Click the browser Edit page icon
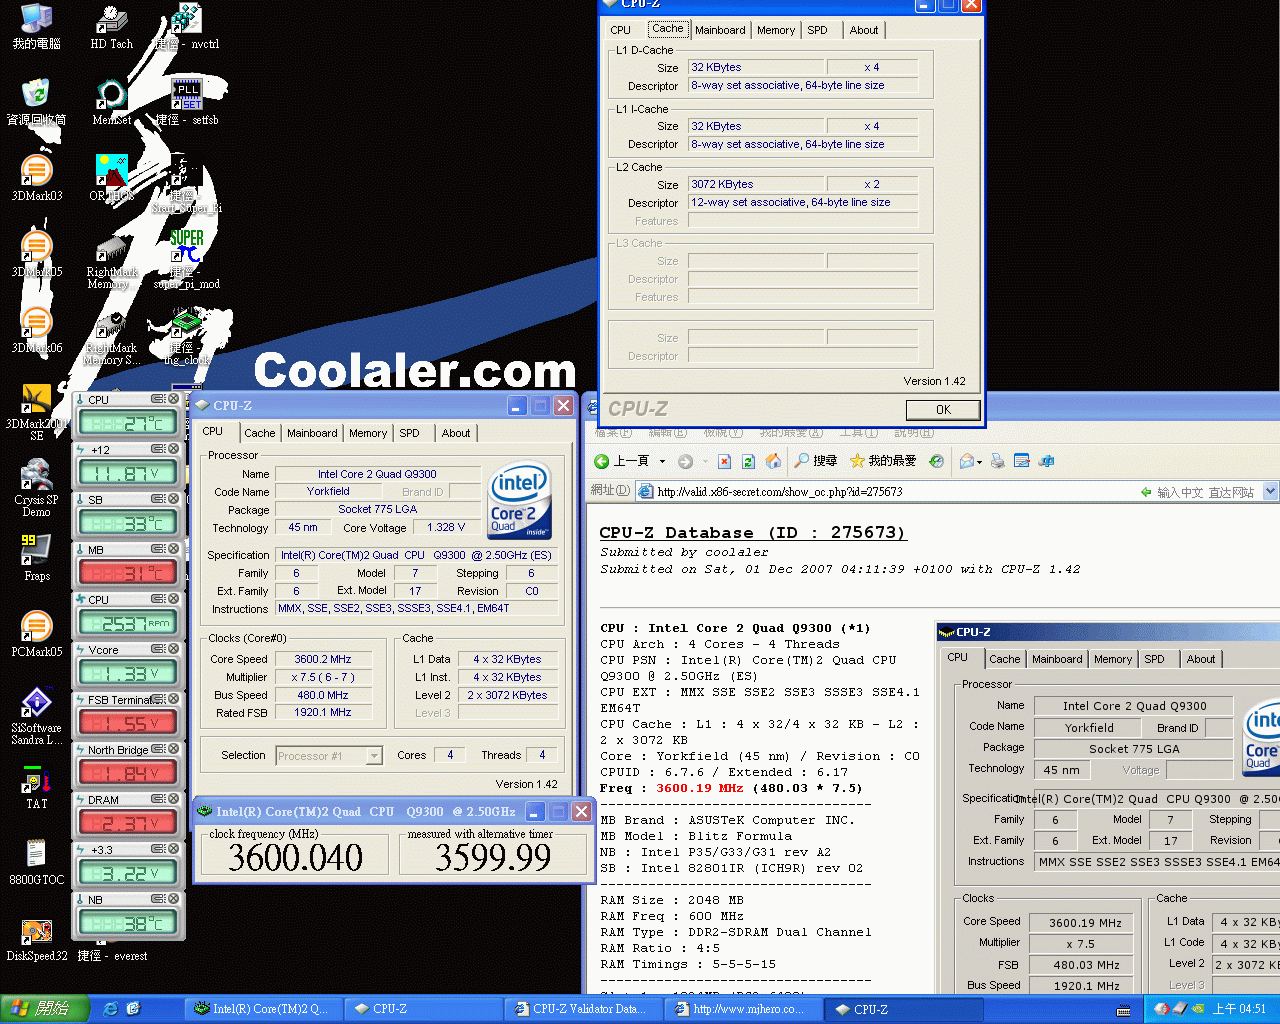The height and width of the screenshot is (1024, 1280). 1021,461
